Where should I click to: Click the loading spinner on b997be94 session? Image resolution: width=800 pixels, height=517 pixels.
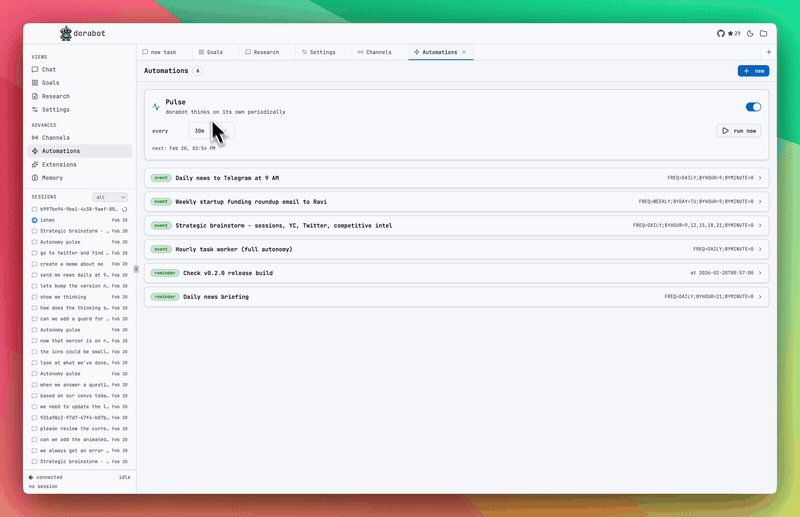pos(124,209)
